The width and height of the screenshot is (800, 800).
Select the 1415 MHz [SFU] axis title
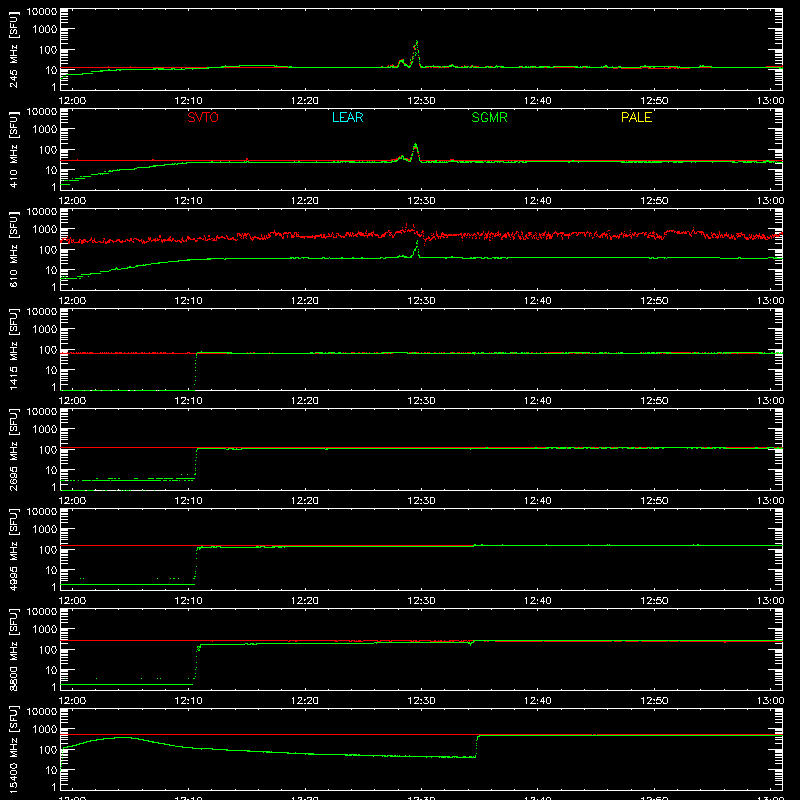[13, 349]
